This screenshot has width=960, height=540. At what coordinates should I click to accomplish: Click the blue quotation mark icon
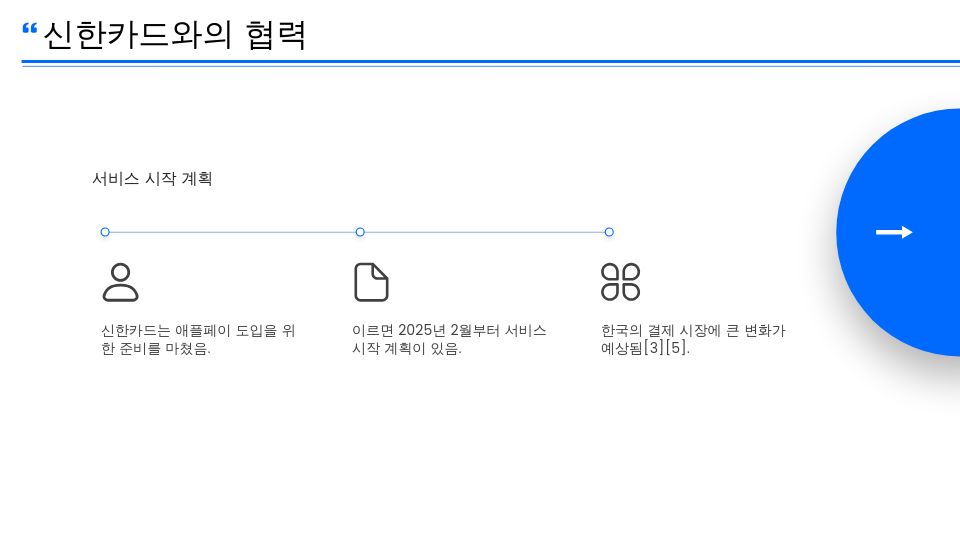[x=29, y=29]
